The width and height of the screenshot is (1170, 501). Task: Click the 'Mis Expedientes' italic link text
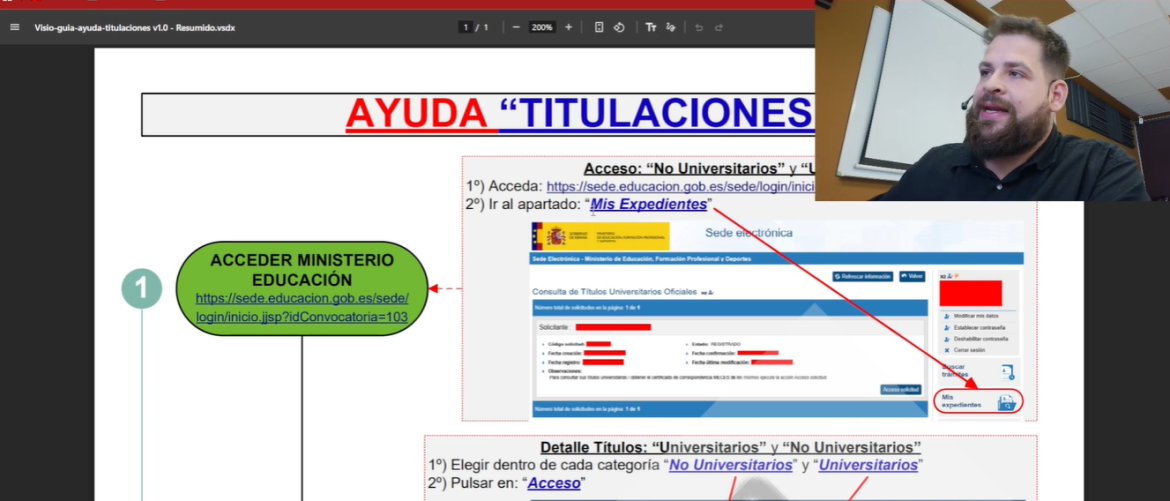pyautogui.click(x=648, y=204)
